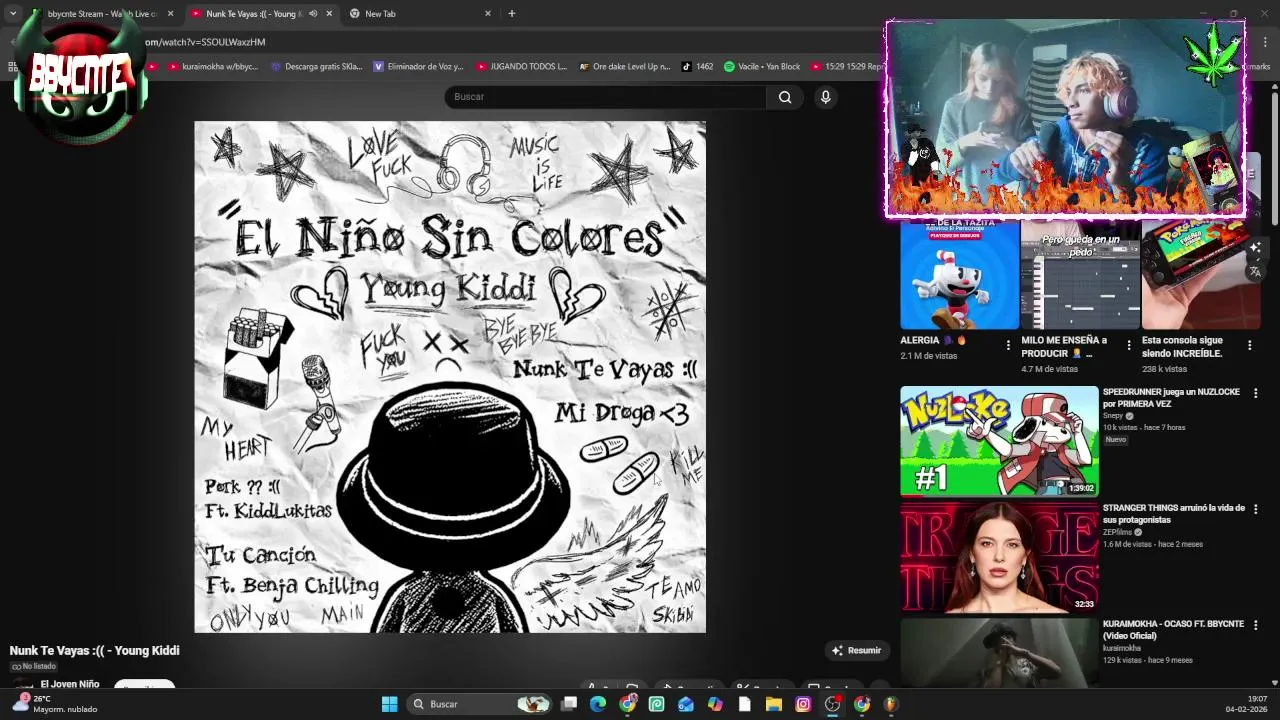Open the Snepy channel name
This screenshot has width=1280, height=720.
(x=1113, y=416)
